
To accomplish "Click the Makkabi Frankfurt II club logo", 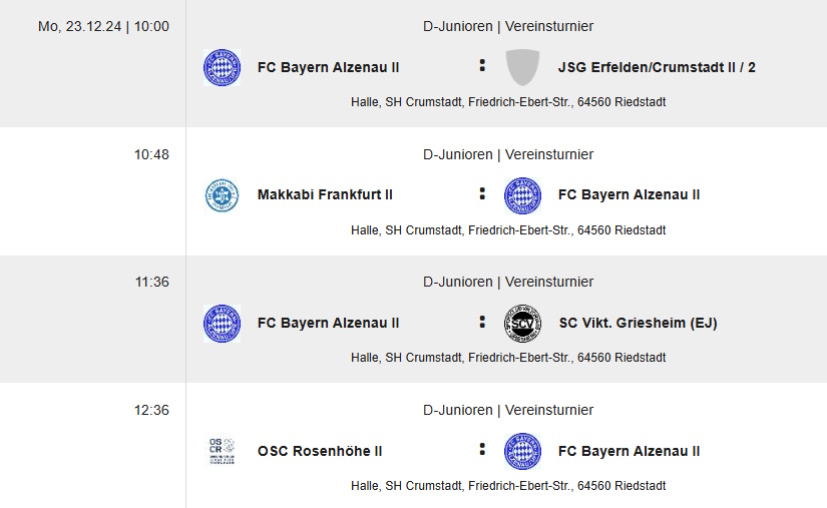I will click(222, 196).
